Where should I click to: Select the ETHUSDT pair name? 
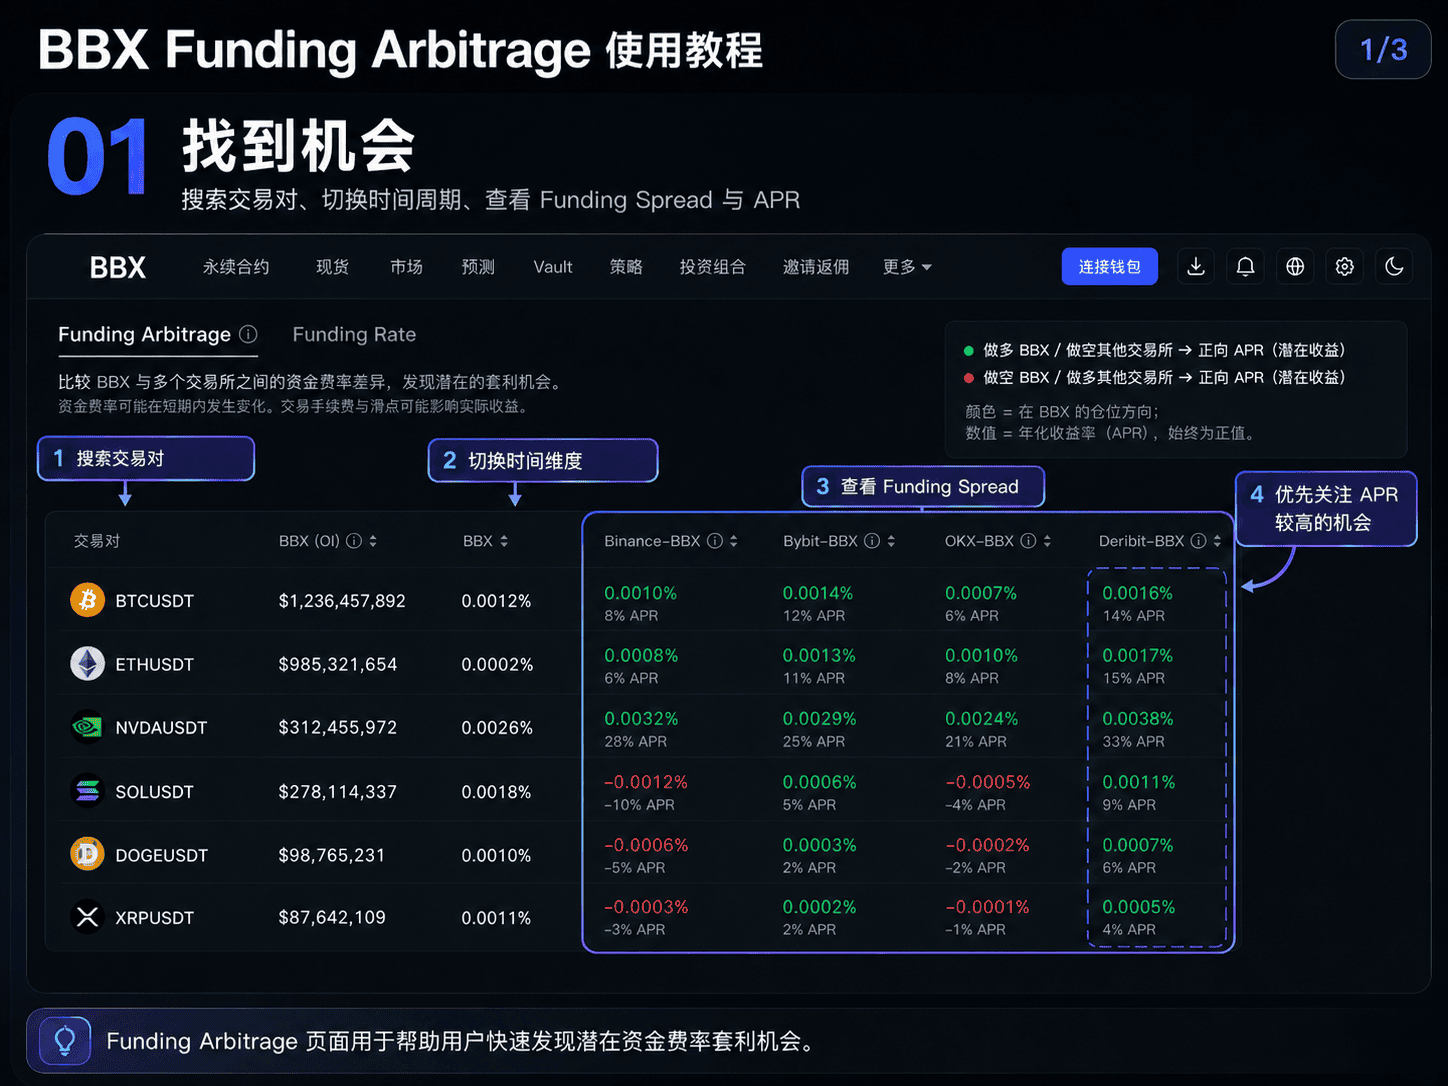coord(154,664)
